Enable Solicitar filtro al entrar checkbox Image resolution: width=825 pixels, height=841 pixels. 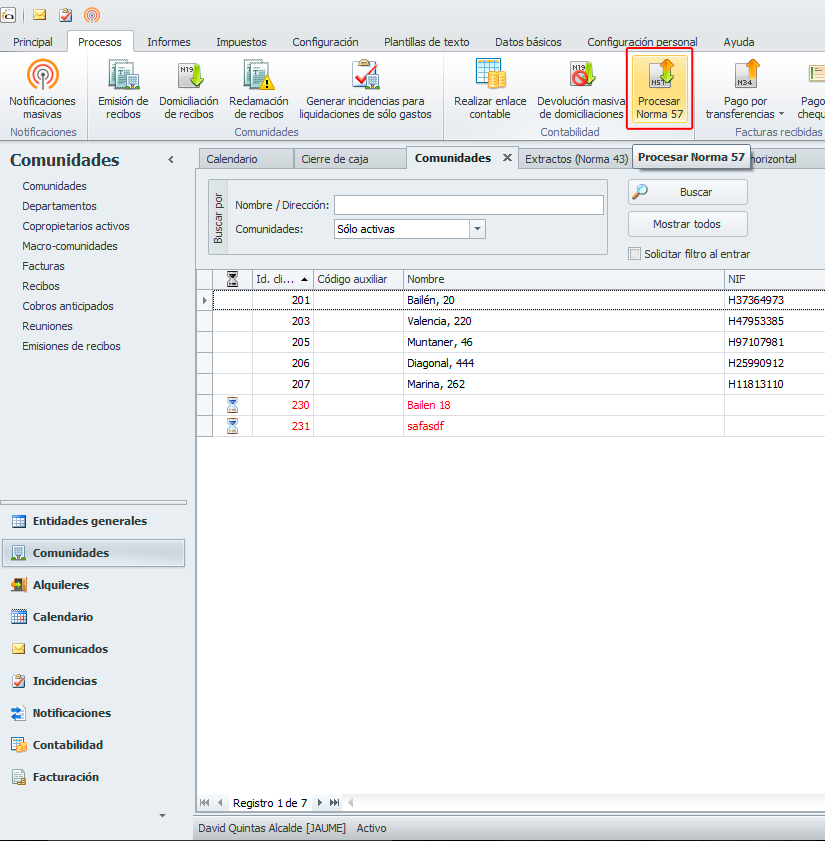click(634, 254)
